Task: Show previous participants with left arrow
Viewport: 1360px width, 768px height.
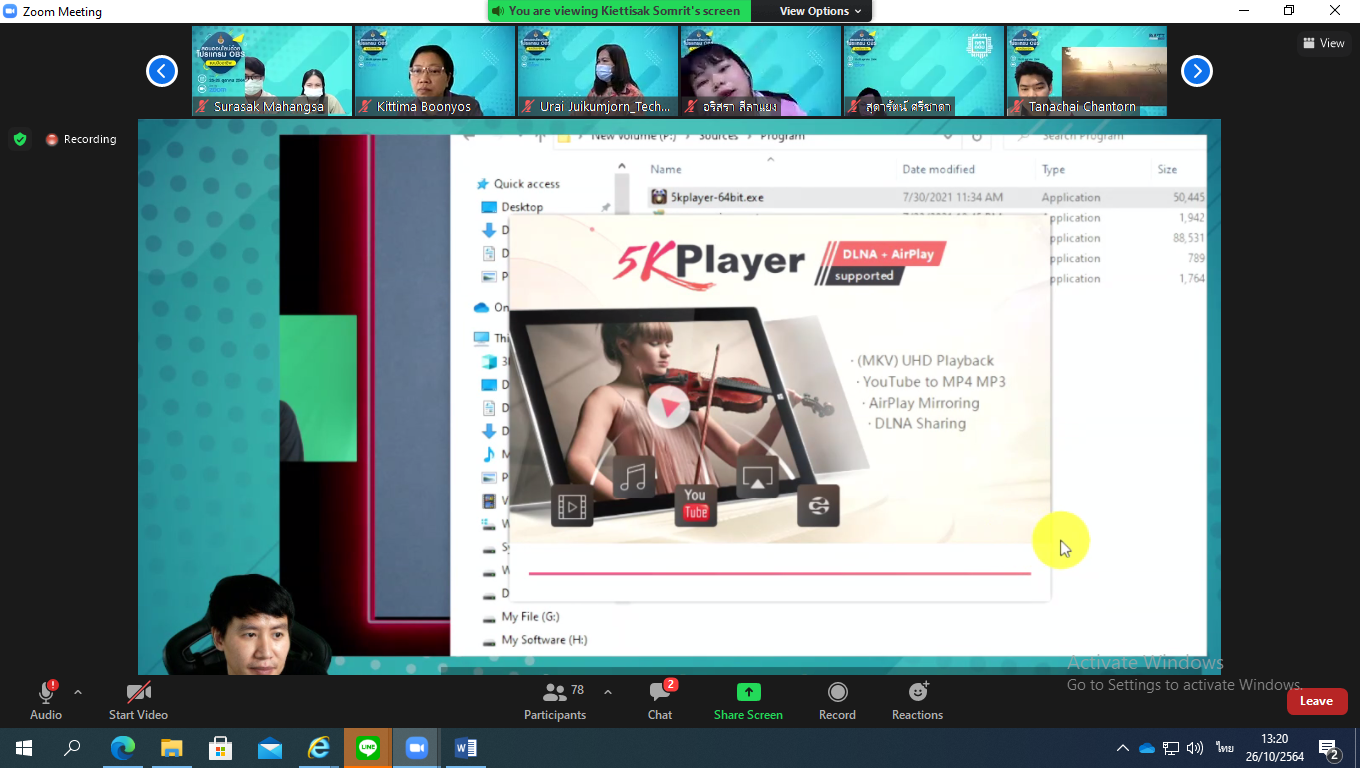Action: click(162, 71)
